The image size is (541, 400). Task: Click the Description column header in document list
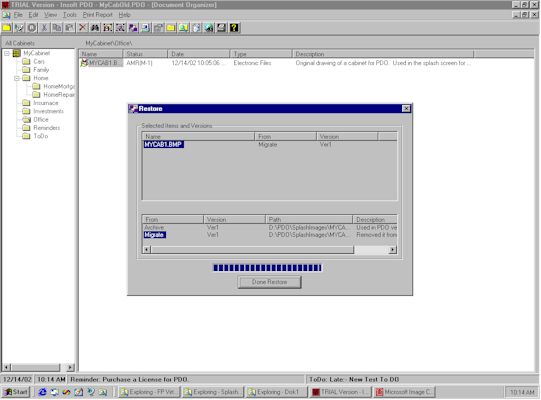(383, 54)
